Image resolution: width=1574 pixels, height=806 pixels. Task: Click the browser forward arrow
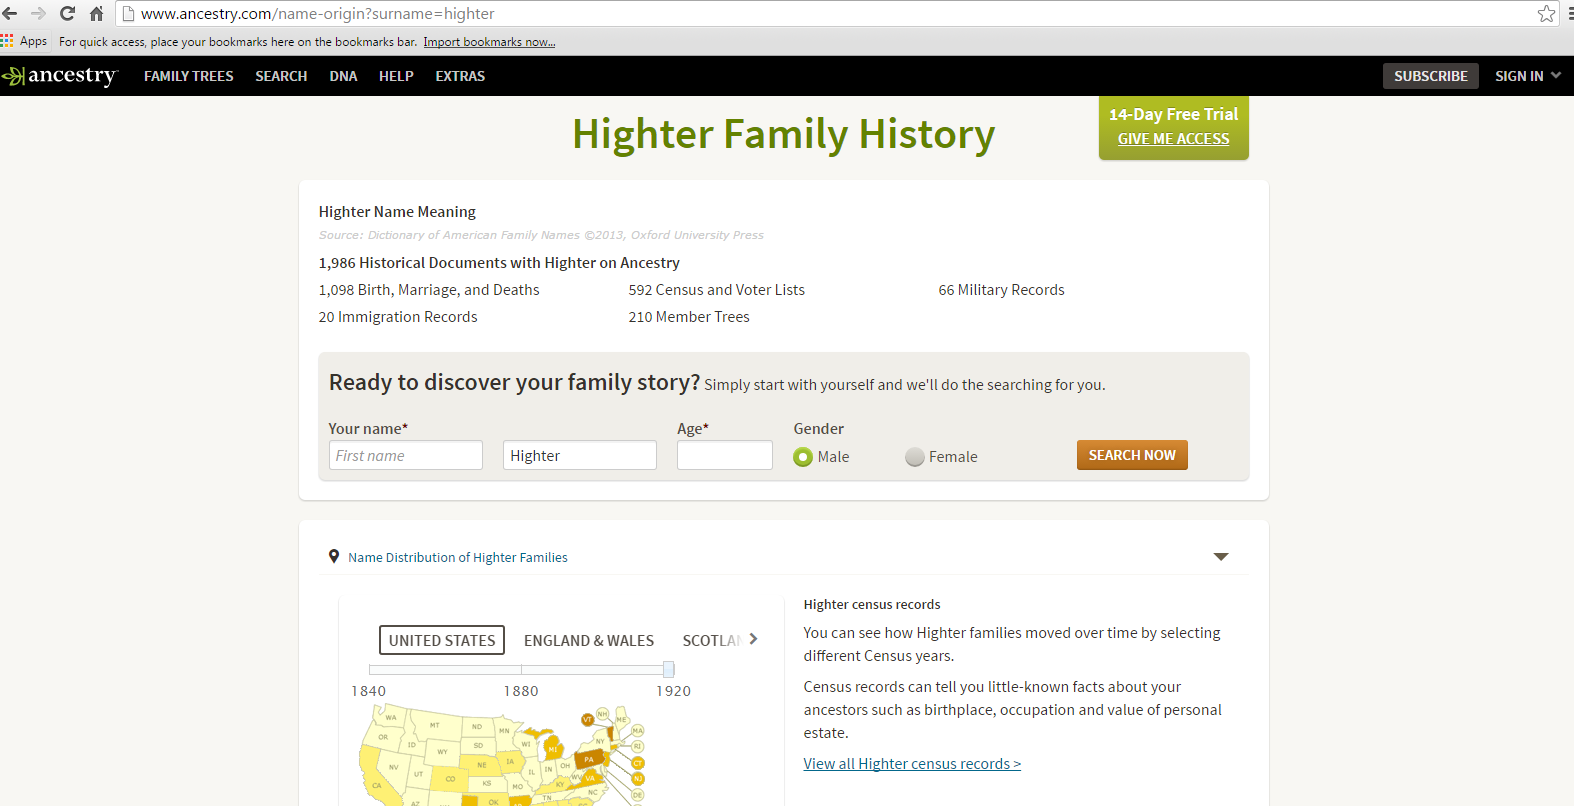[38, 14]
